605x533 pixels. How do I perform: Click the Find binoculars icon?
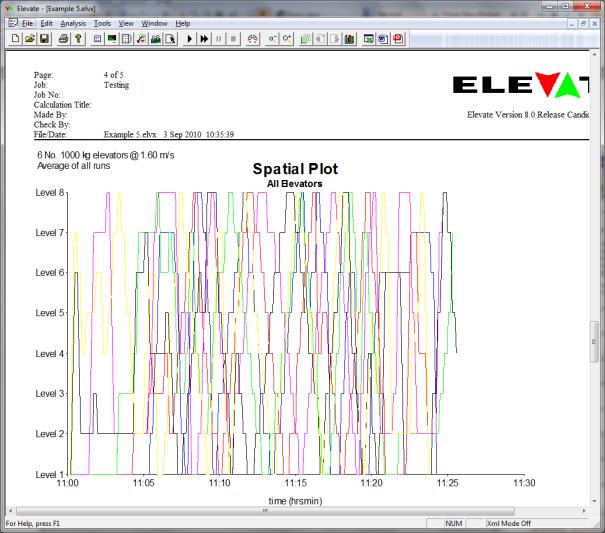pyautogui.click(x=253, y=39)
